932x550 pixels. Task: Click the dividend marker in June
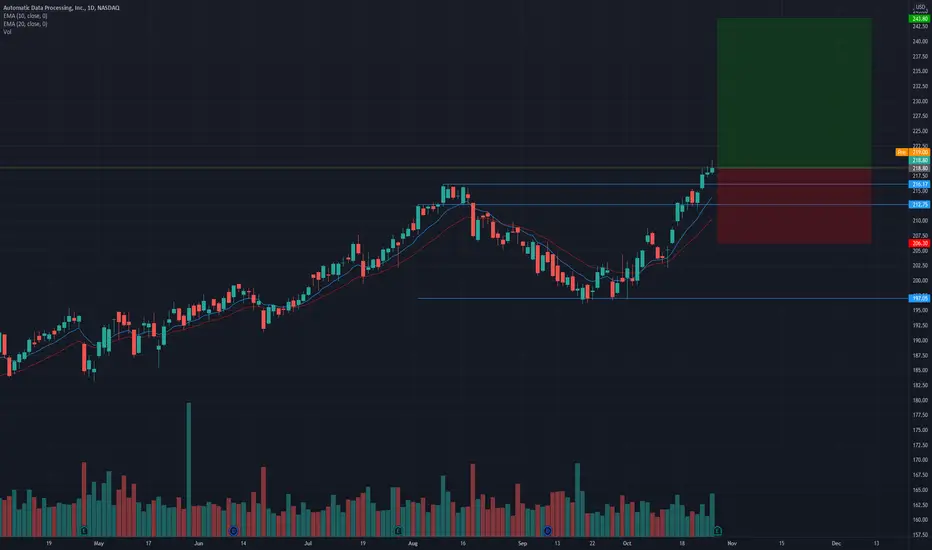coord(234,530)
